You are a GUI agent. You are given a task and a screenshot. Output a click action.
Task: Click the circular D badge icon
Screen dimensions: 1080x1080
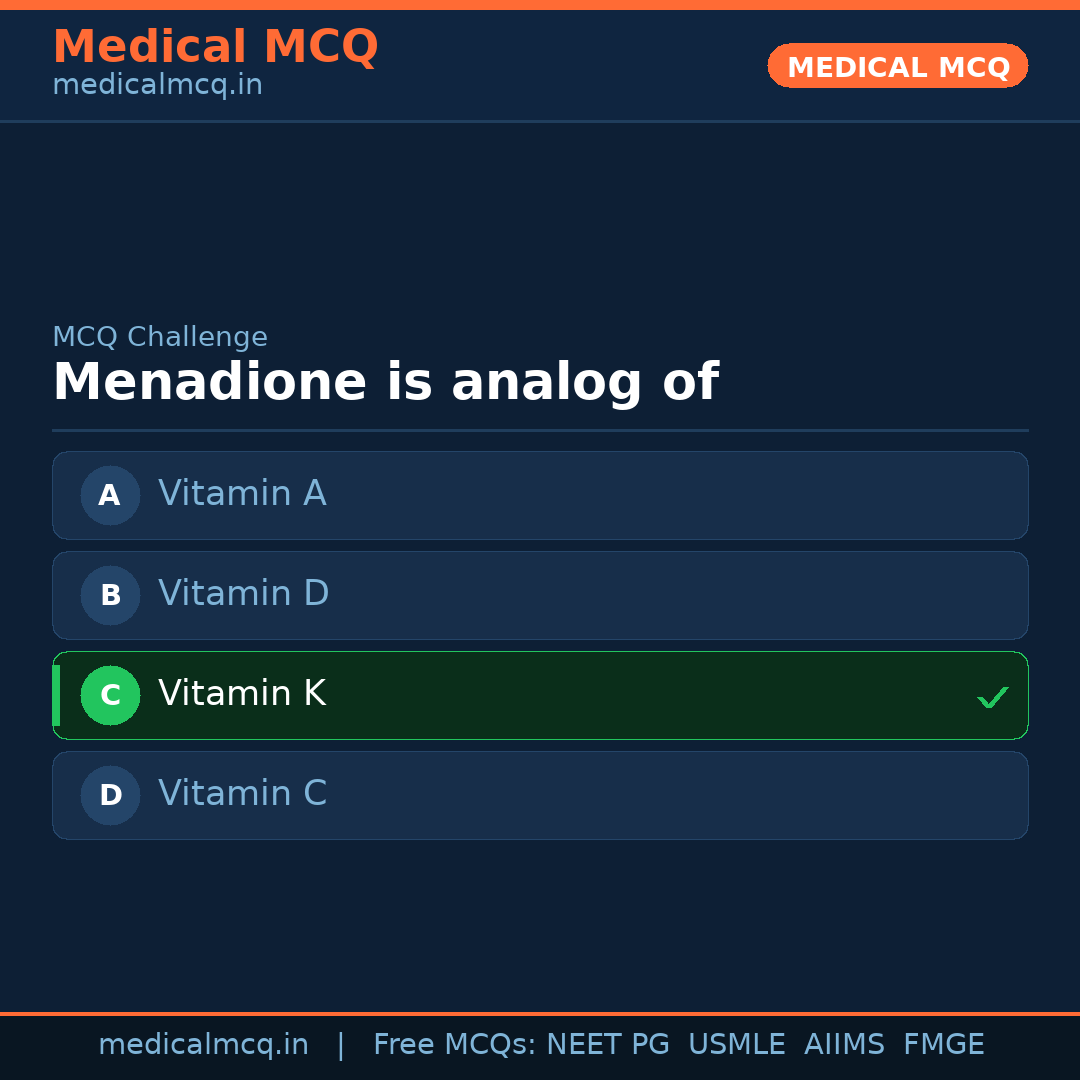[110, 795]
